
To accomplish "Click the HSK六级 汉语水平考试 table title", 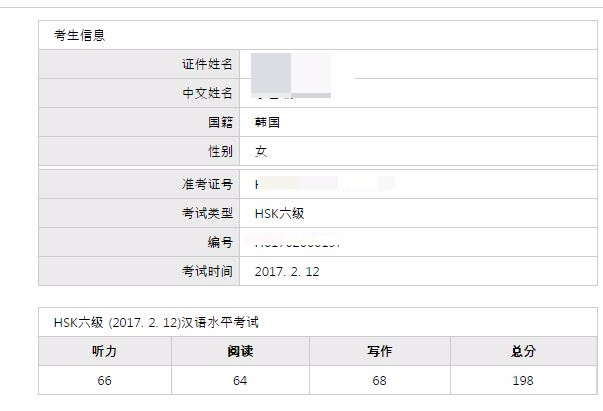I will click(156, 322).
